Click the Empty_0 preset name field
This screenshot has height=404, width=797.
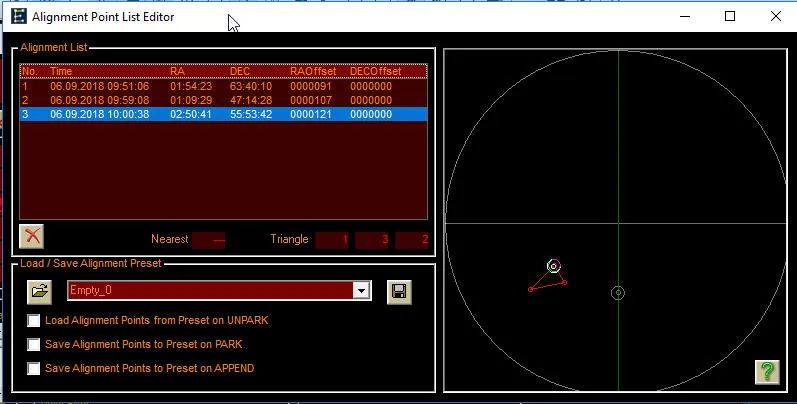pyautogui.click(x=210, y=291)
